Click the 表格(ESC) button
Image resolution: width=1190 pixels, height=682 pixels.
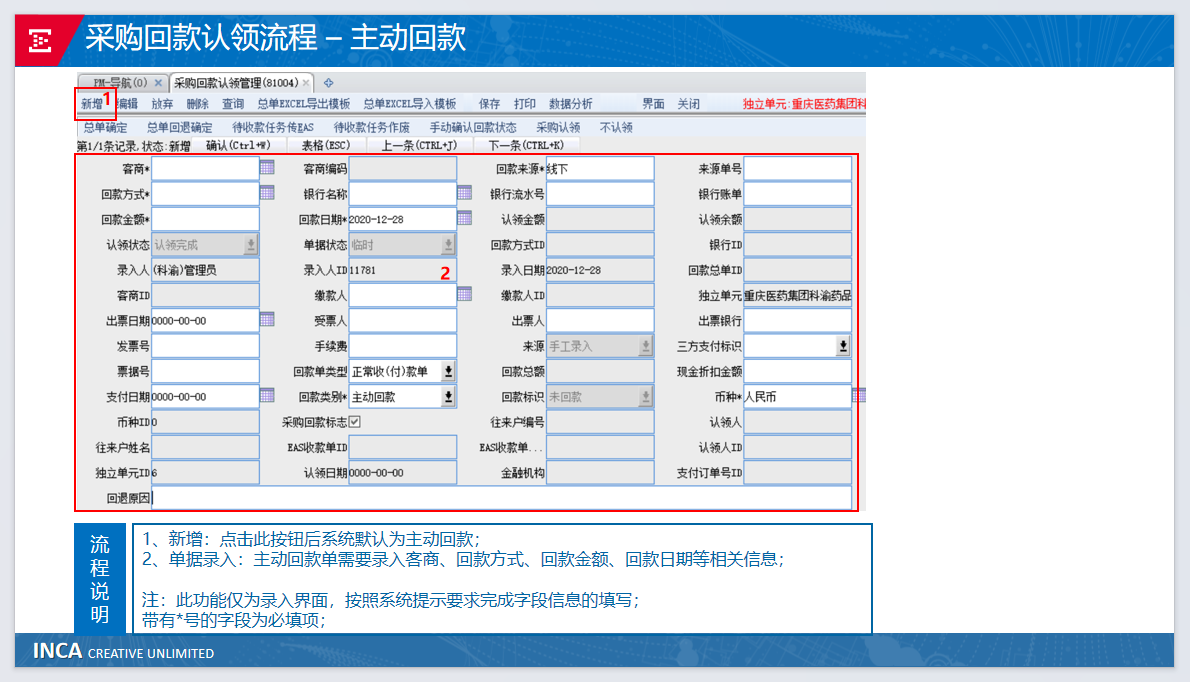click(326, 146)
